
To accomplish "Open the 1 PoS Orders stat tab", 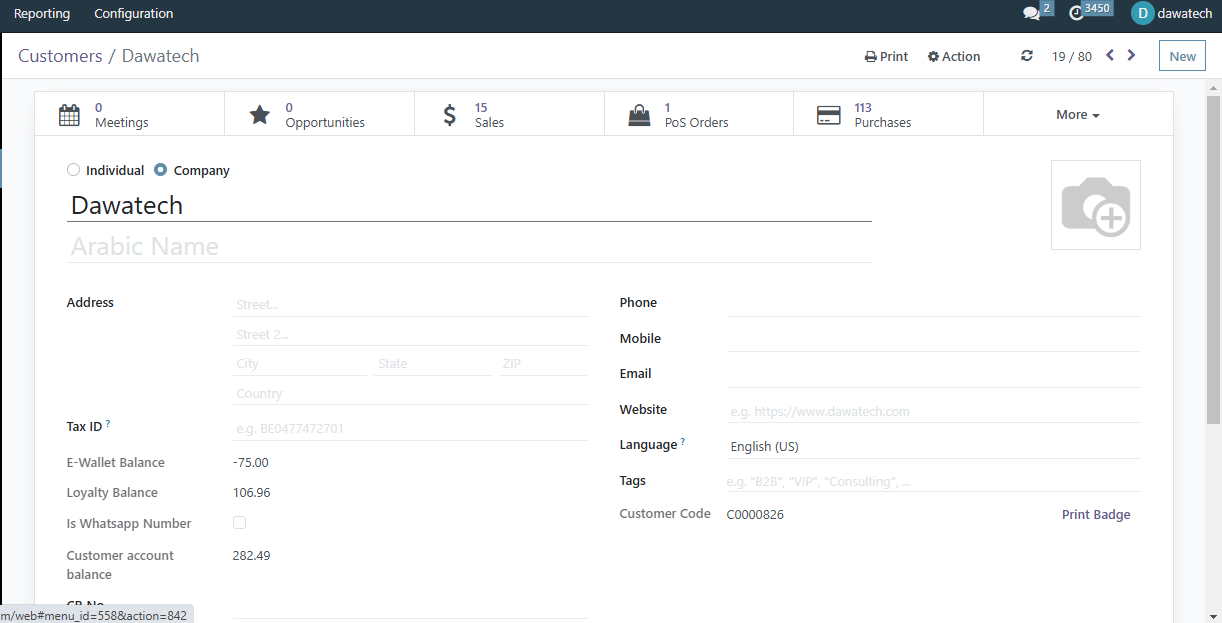I will 699,115.
